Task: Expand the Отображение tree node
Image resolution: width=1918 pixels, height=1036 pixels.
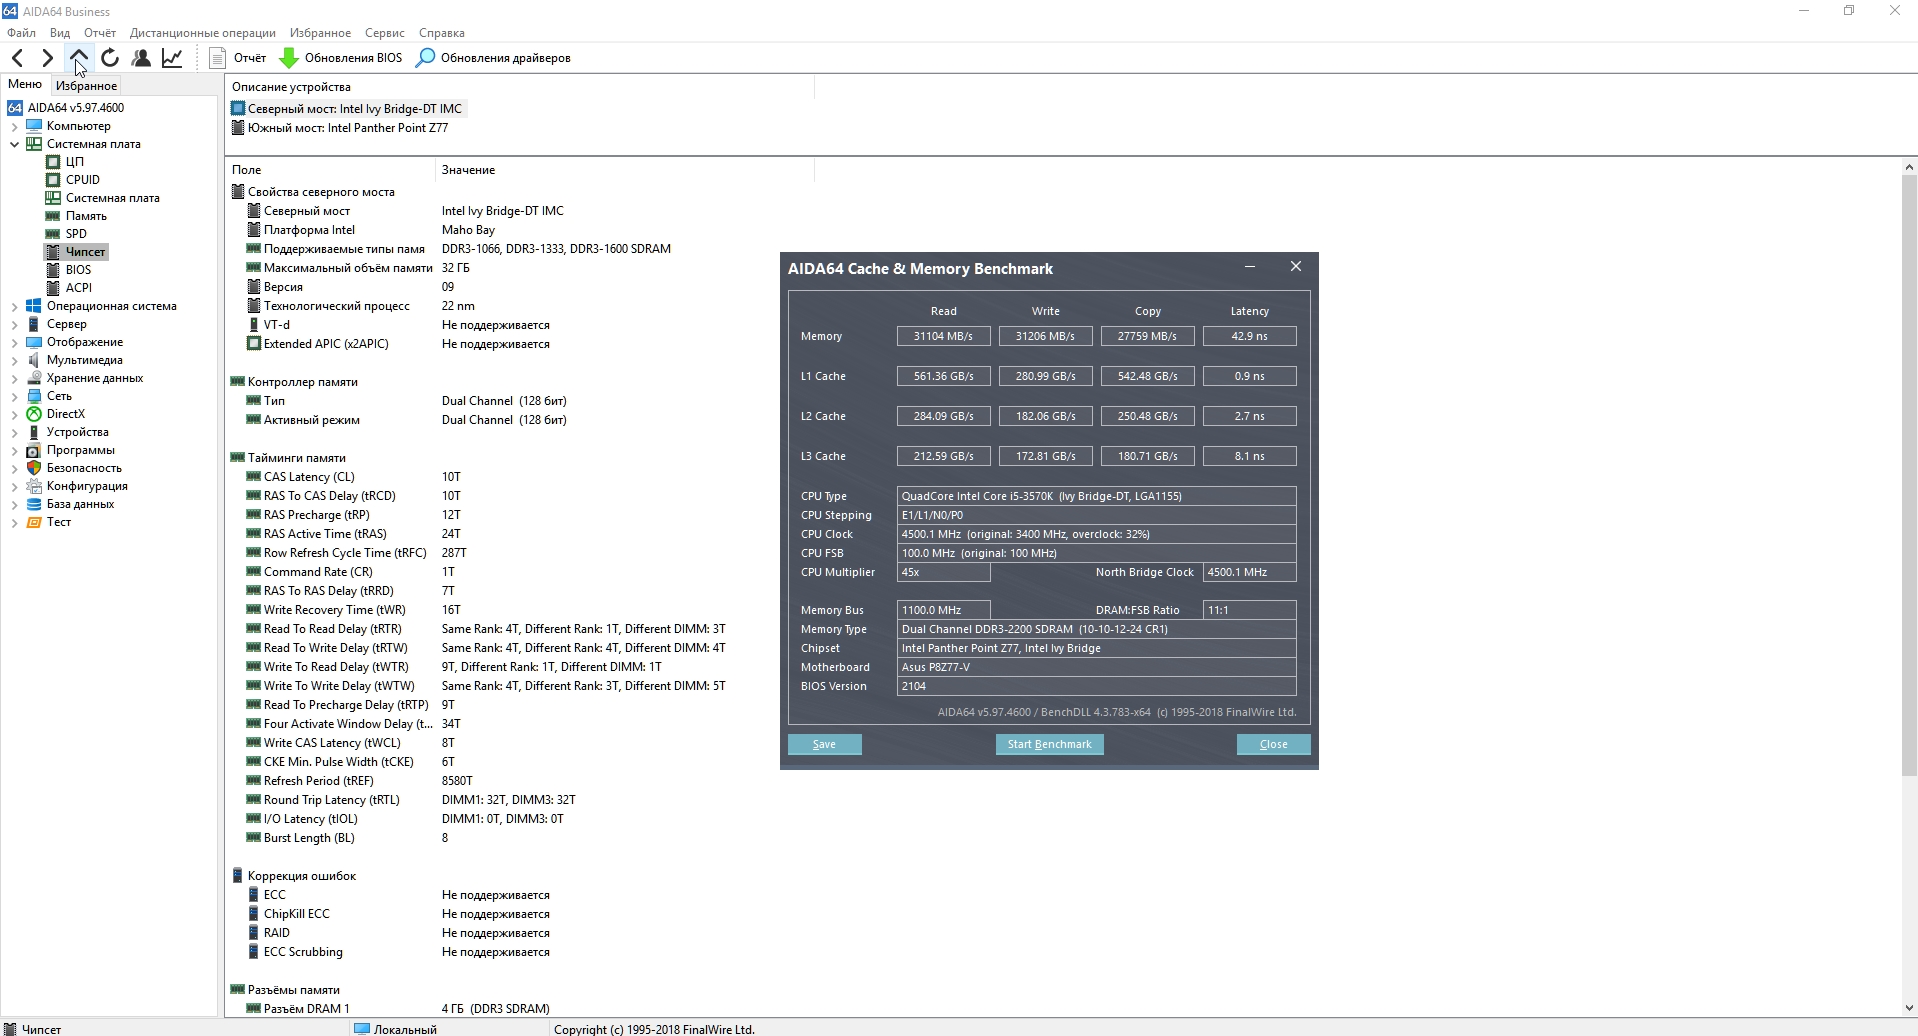Action: 15,342
